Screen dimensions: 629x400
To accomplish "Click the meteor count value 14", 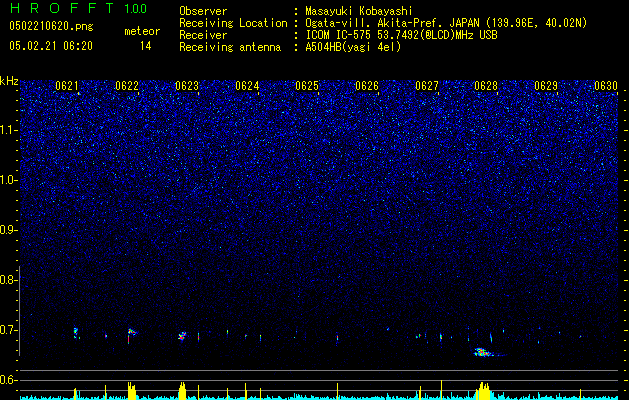I will tap(146, 46).
